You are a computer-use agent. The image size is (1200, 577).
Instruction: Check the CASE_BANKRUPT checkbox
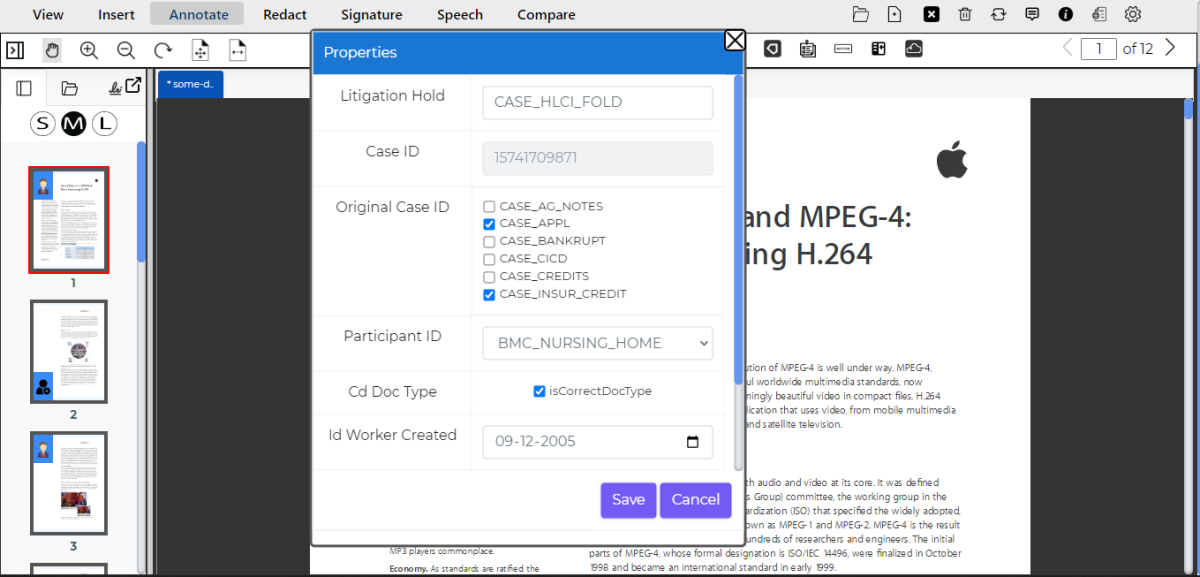[x=489, y=241]
